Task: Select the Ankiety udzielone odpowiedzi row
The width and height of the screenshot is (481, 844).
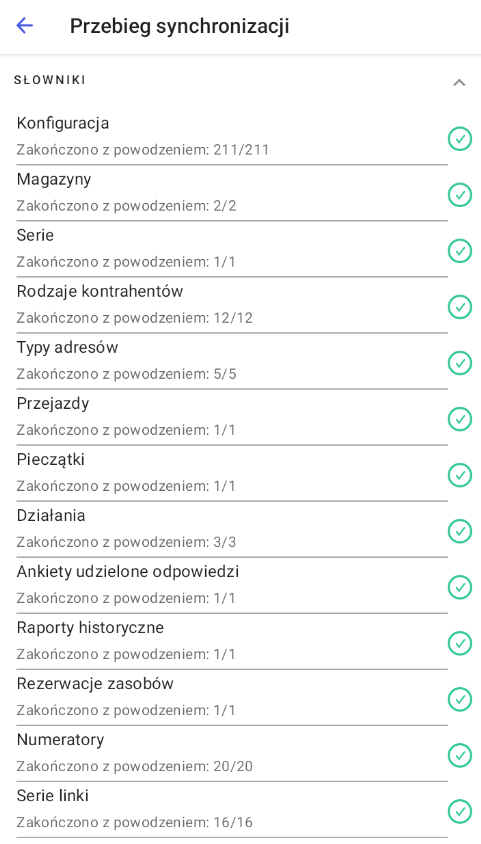Action: tap(240, 585)
